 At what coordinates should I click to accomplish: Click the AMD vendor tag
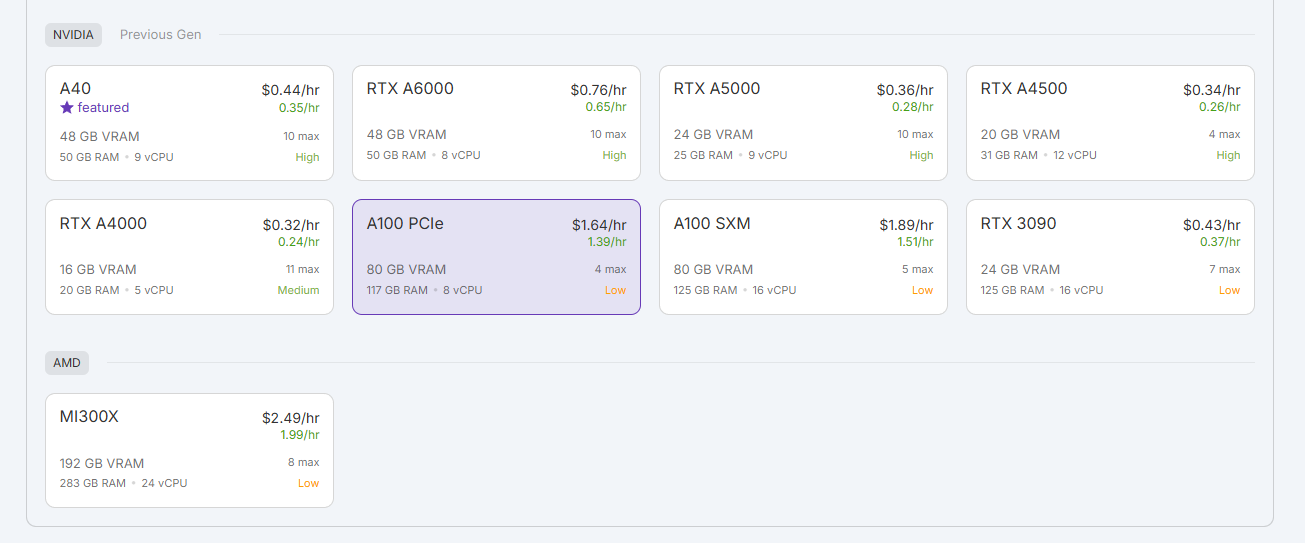tap(67, 363)
